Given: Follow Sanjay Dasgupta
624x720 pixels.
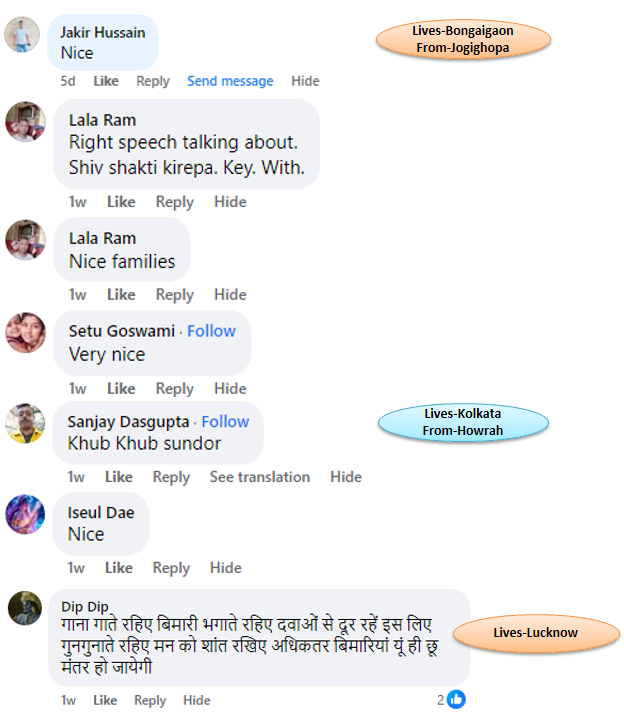Looking at the screenshot, I should (225, 421).
